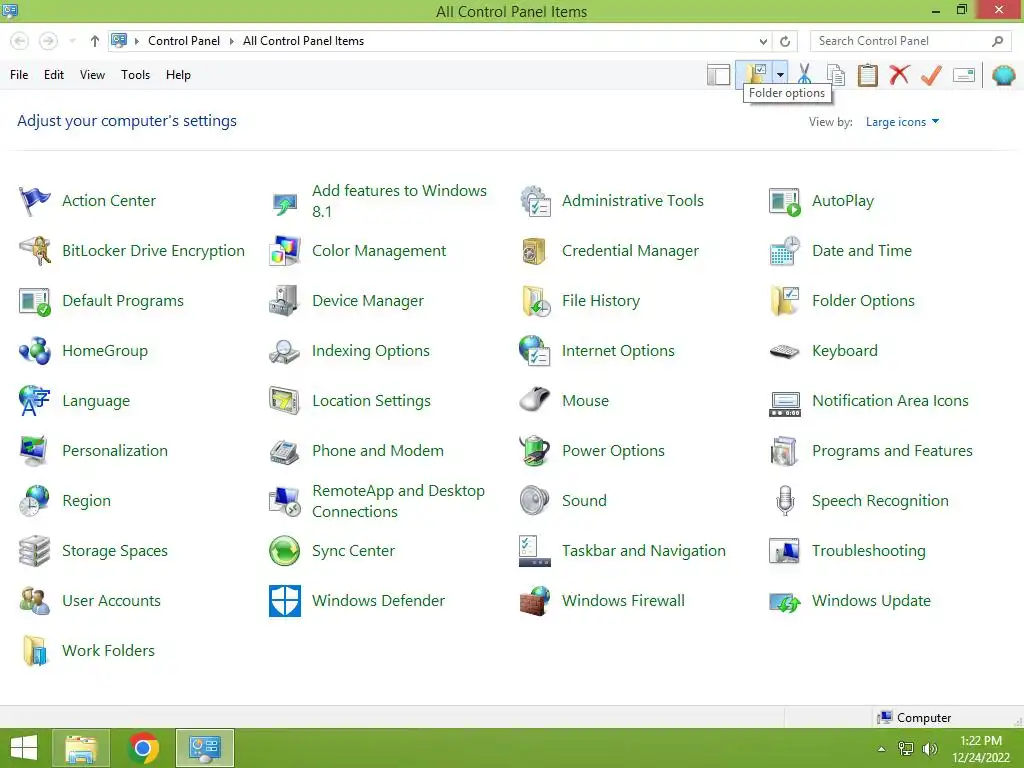1024x768 pixels.
Task: Open the Date and Time icon
Action: click(784, 251)
